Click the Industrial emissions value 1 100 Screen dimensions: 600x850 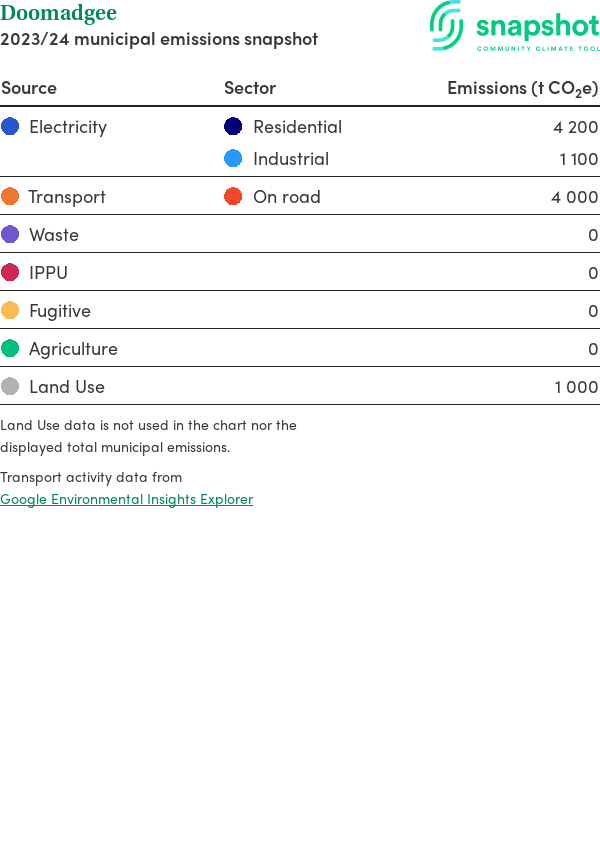(578, 159)
